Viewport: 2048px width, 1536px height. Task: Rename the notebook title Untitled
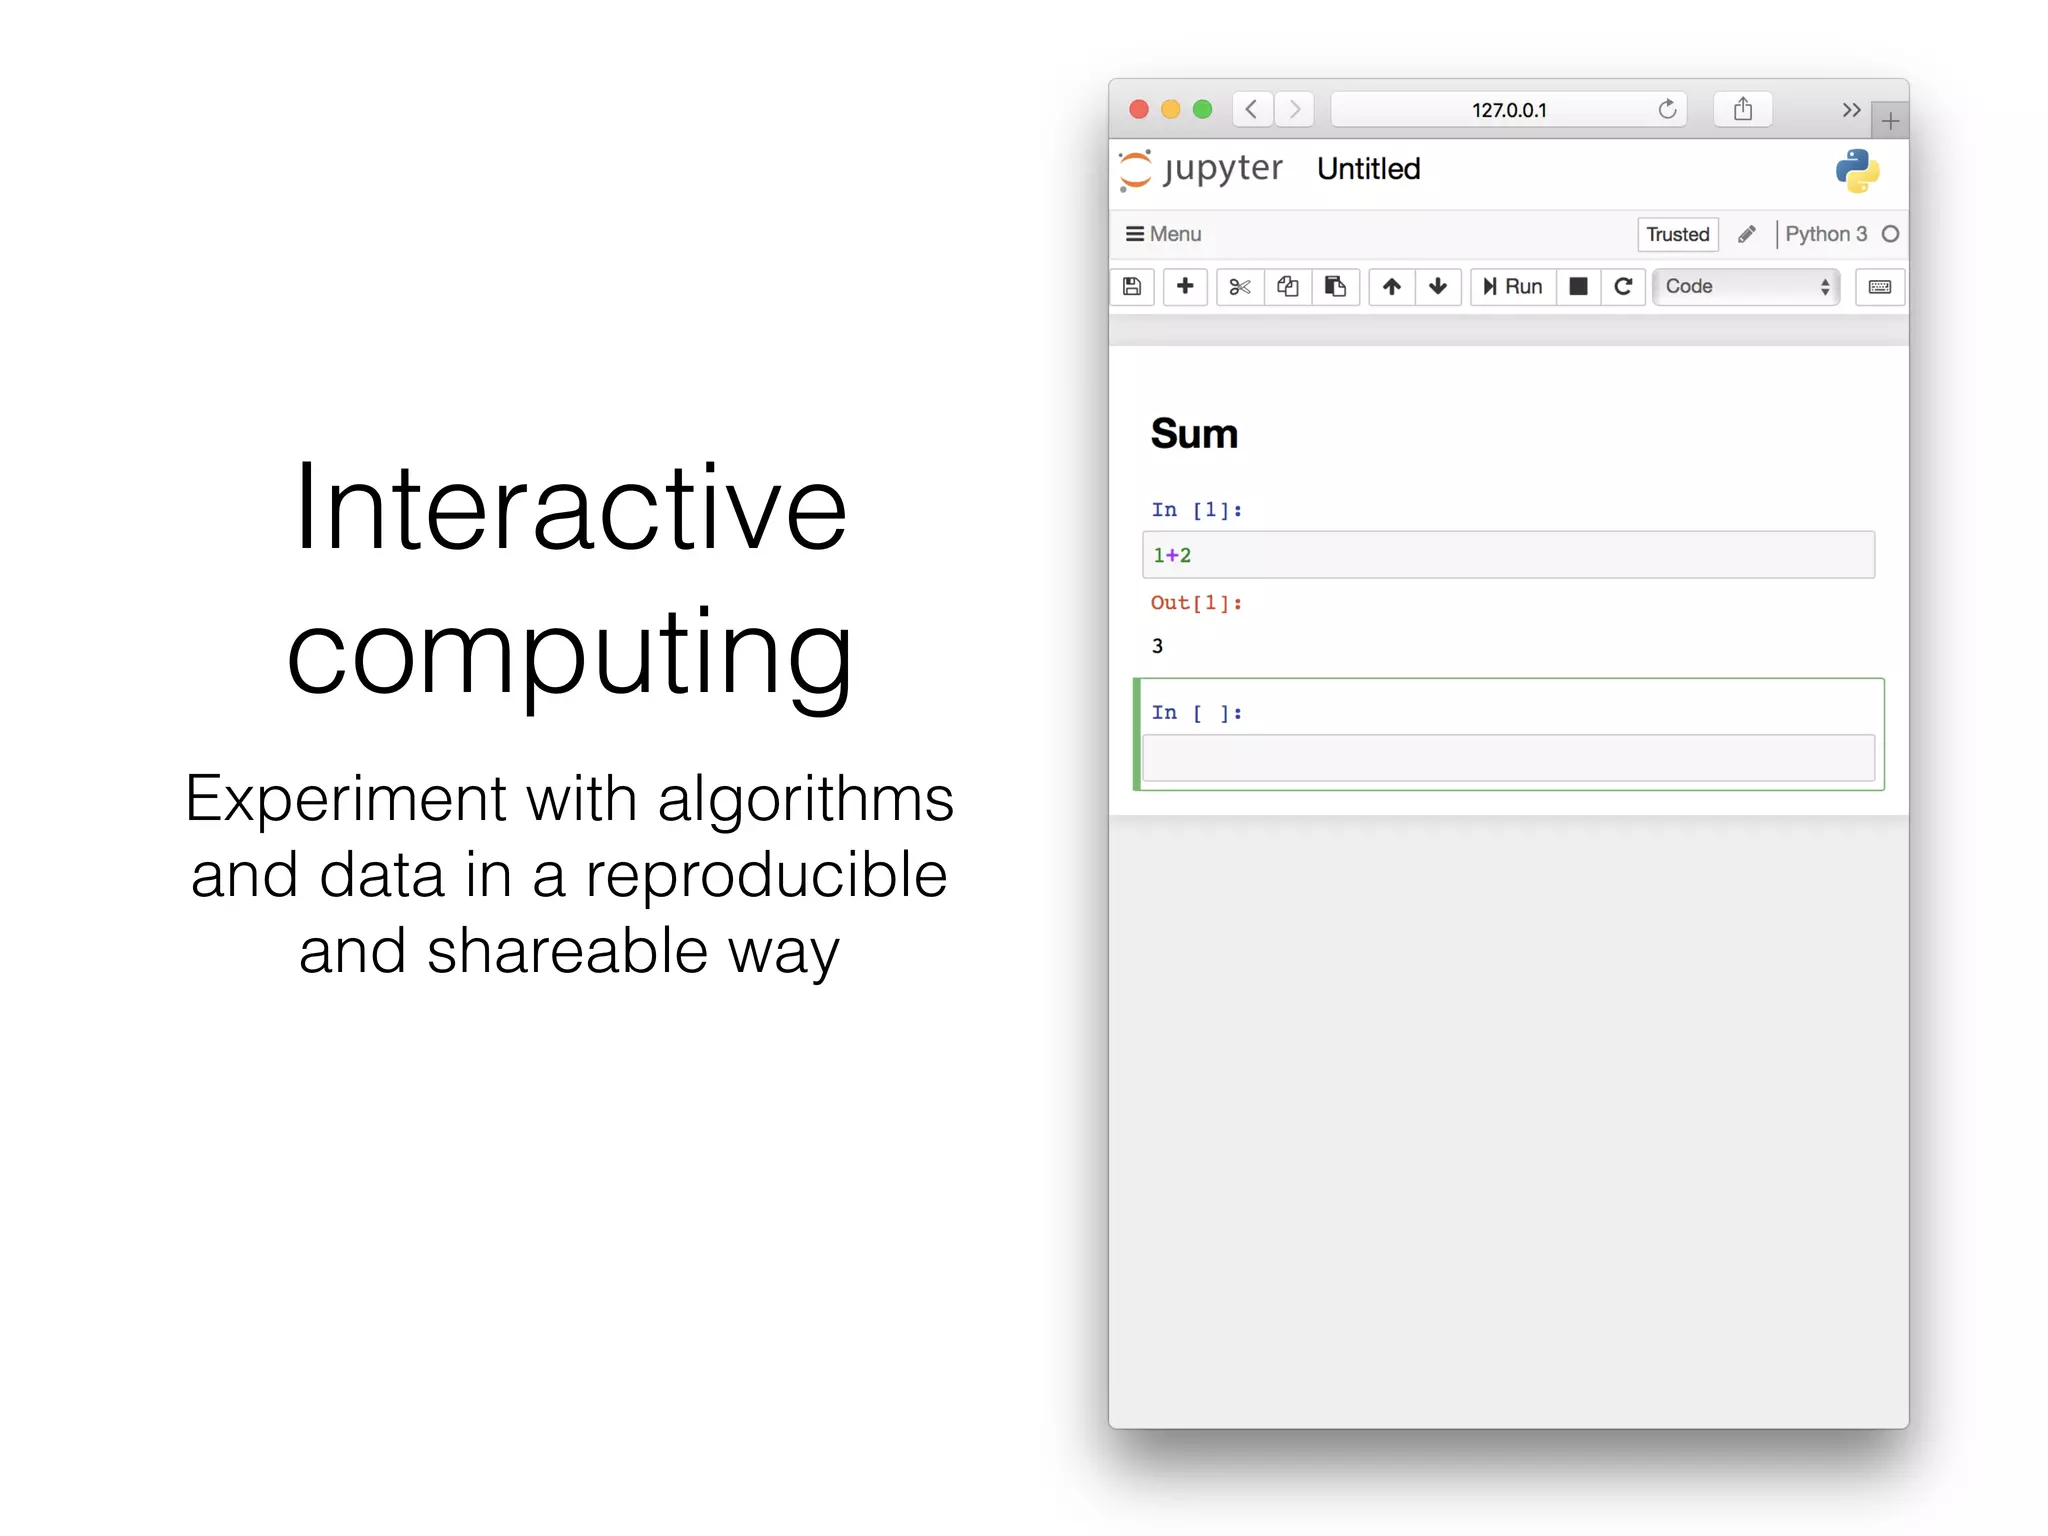pos(1369,169)
